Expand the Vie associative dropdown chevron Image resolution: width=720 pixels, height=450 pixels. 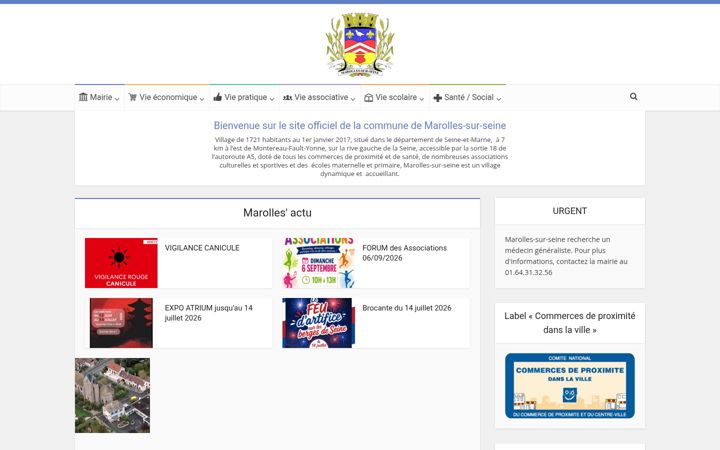pos(353,99)
